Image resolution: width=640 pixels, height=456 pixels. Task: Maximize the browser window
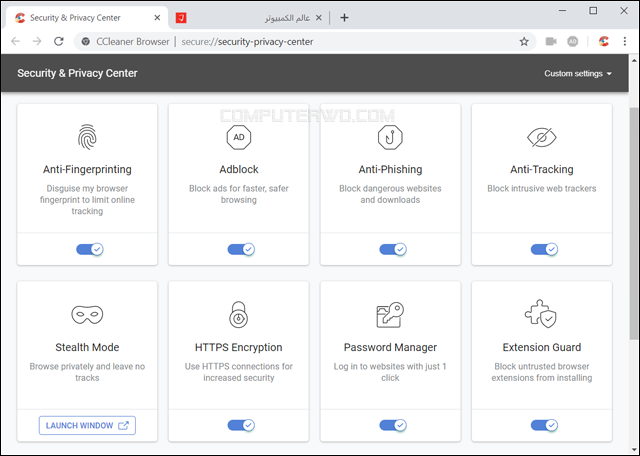[x=593, y=11]
